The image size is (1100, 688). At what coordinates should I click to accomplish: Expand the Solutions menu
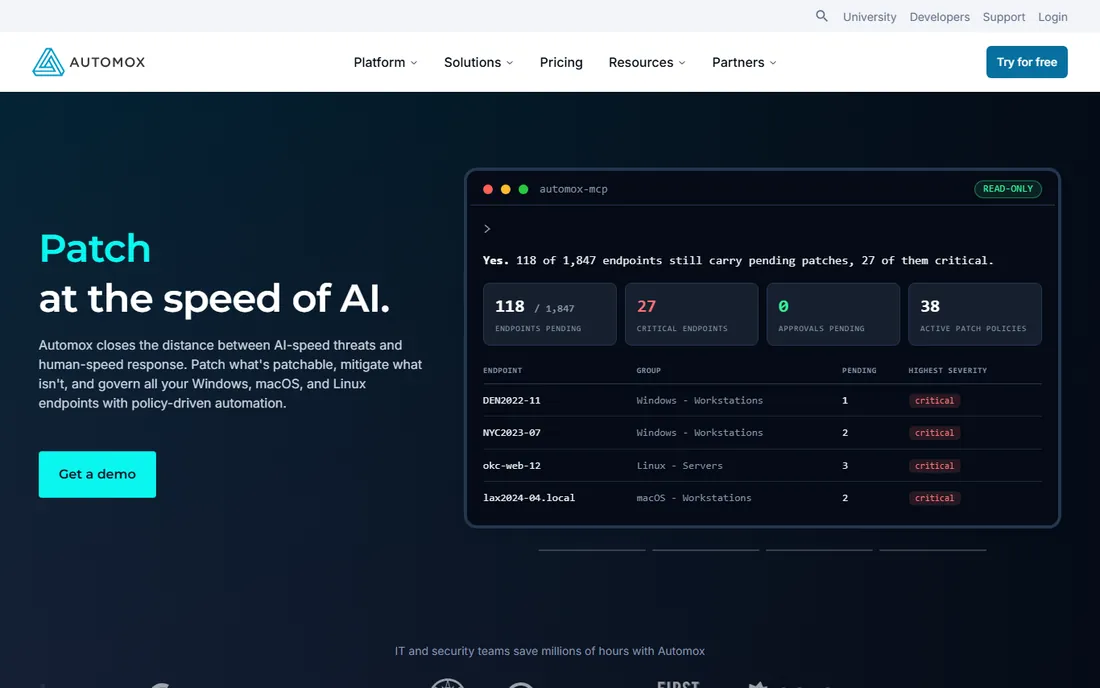(x=478, y=62)
